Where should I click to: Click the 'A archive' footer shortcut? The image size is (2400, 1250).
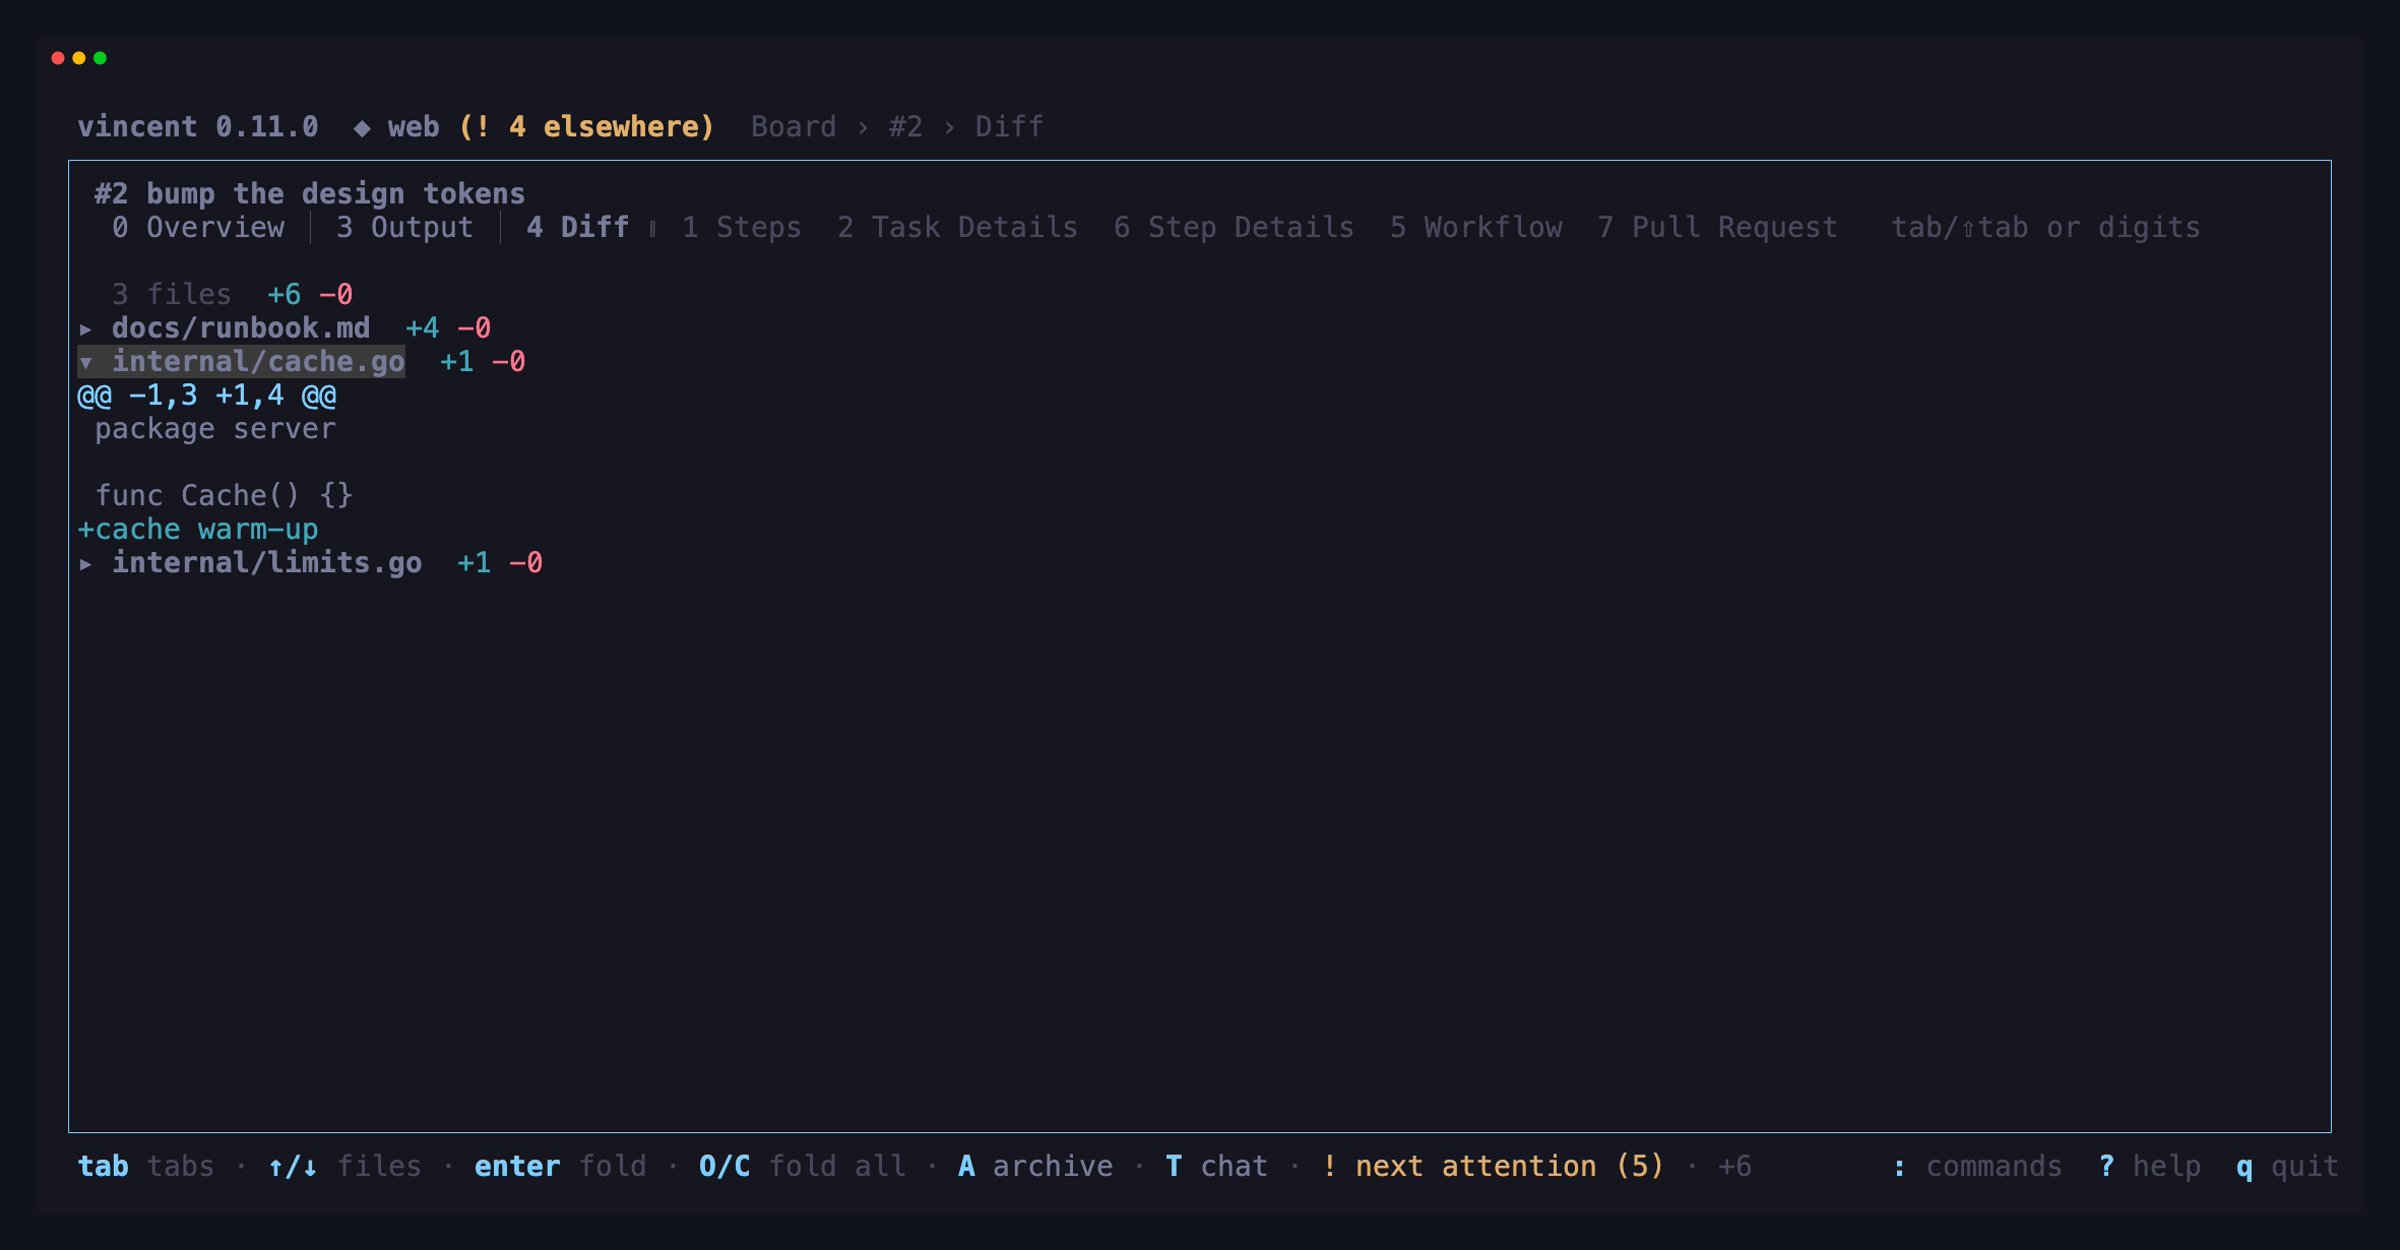[1035, 1167]
